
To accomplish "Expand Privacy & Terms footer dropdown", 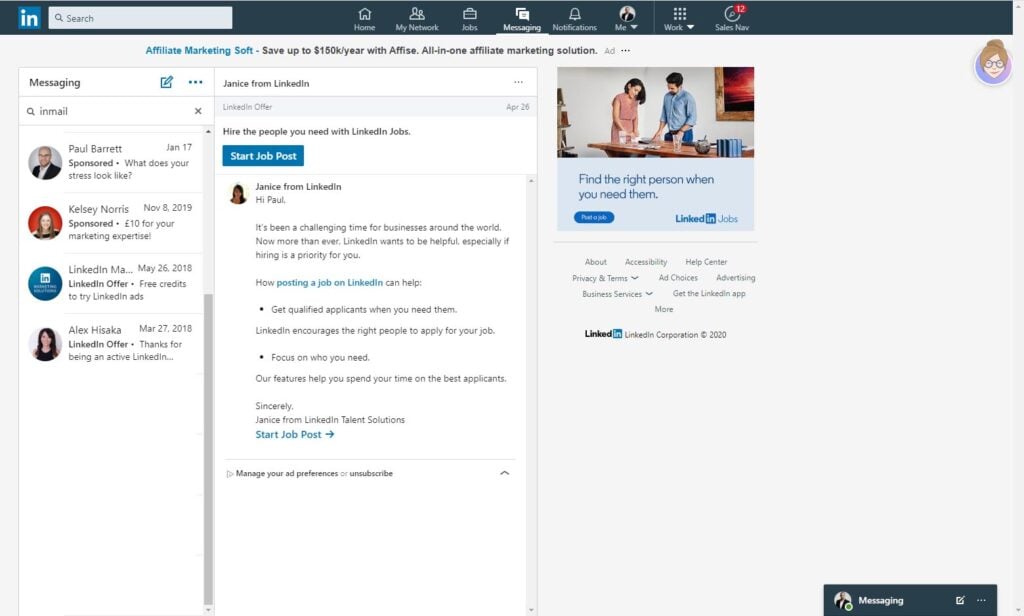I will point(605,278).
